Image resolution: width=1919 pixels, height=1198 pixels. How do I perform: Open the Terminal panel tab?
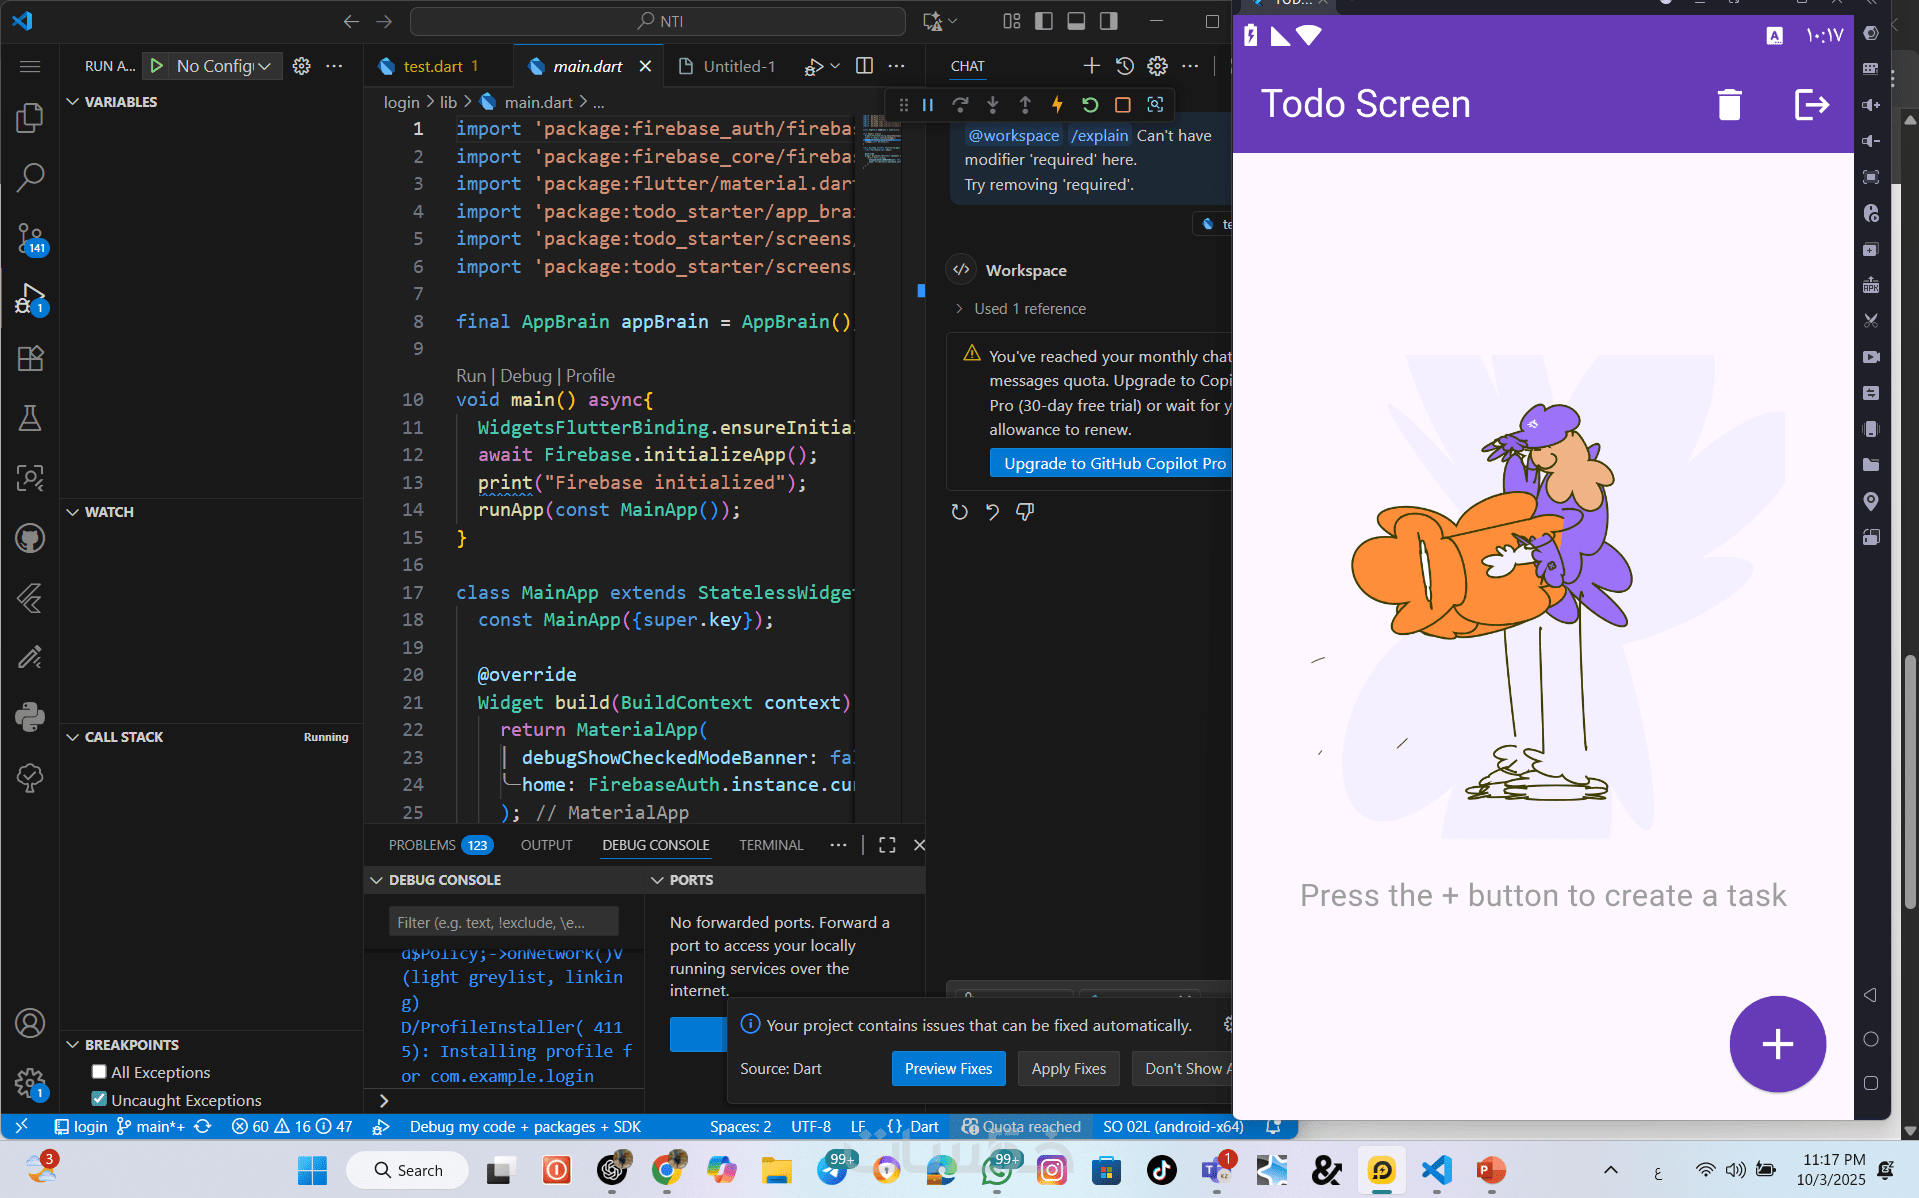[x=771, y=845]
